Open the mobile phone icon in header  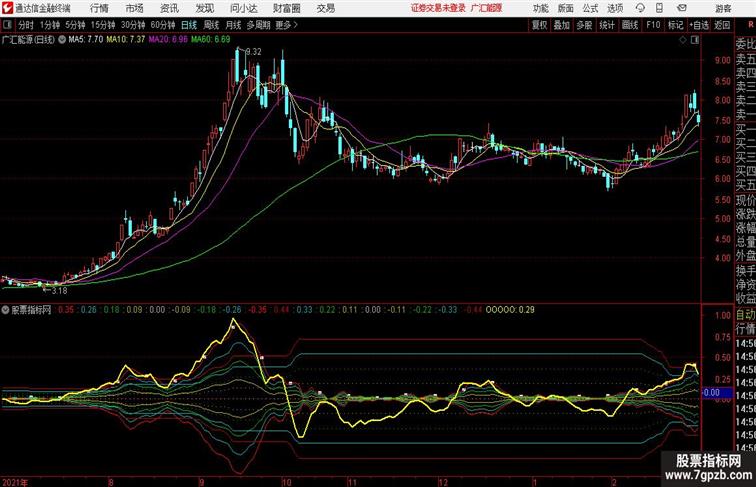pyautogui.click(x=659, y=8)
